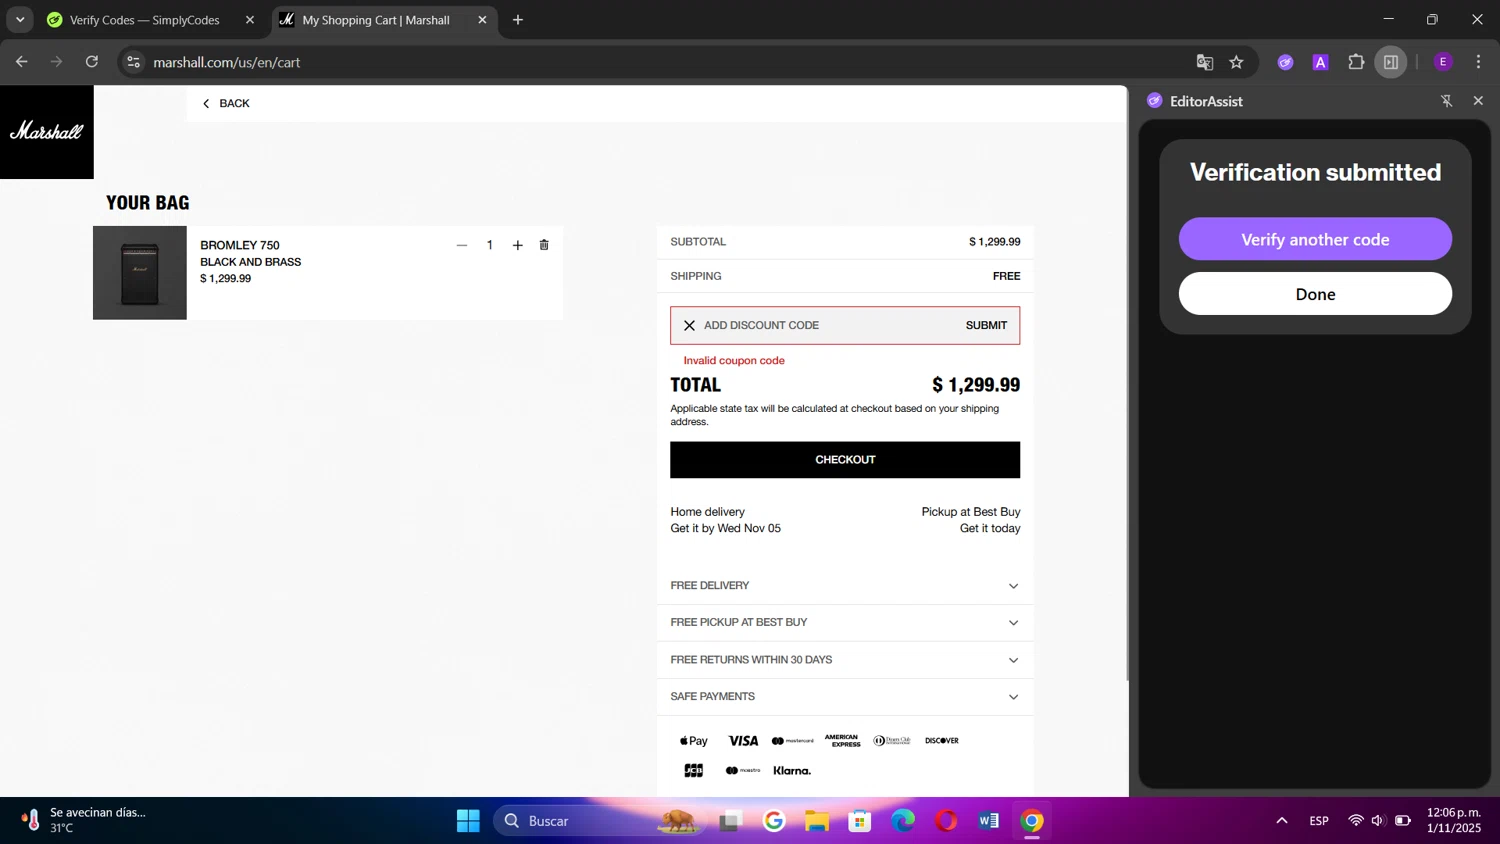Go forward in browser history
1500x844 pixels.
point(57,62)
